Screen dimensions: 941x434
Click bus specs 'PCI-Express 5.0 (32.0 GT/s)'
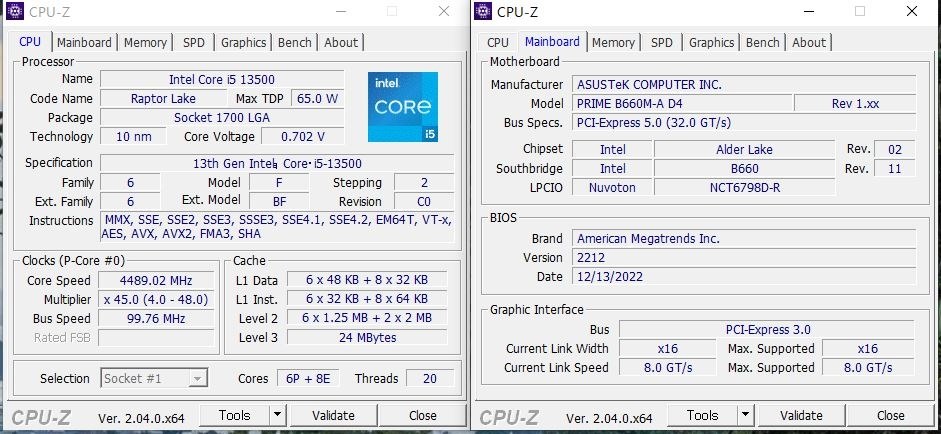744,123
